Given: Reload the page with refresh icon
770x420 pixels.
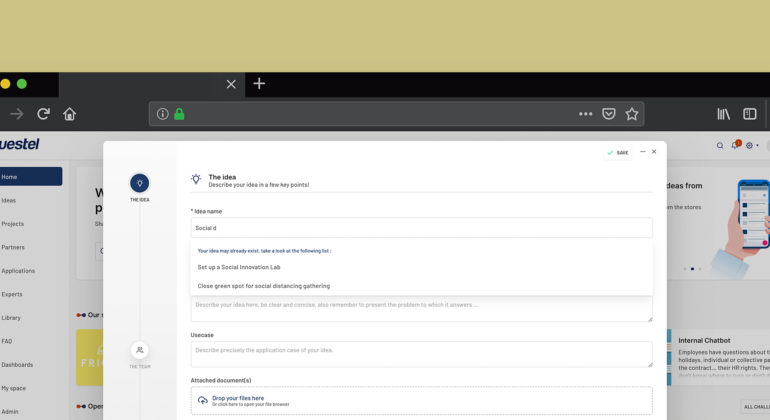Looking at the screenshot, I should coord(43,114).
